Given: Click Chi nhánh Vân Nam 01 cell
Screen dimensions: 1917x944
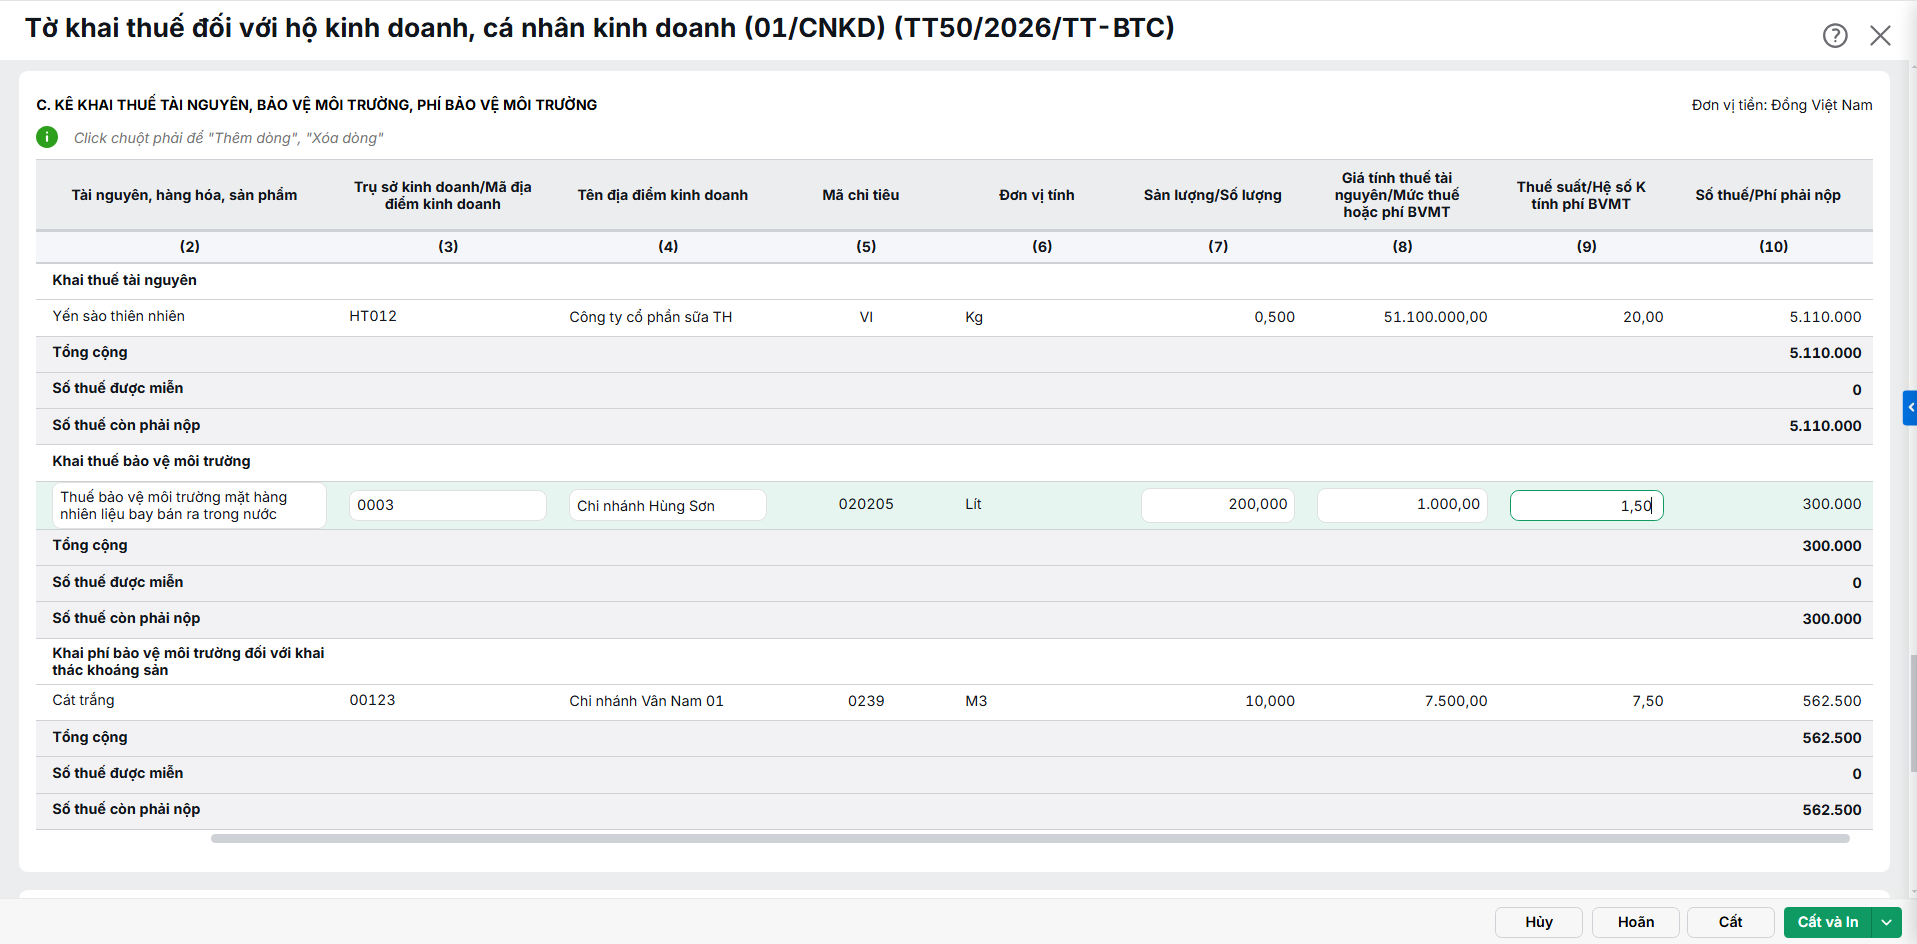Looking at the screenshot, I should [646, 701].
